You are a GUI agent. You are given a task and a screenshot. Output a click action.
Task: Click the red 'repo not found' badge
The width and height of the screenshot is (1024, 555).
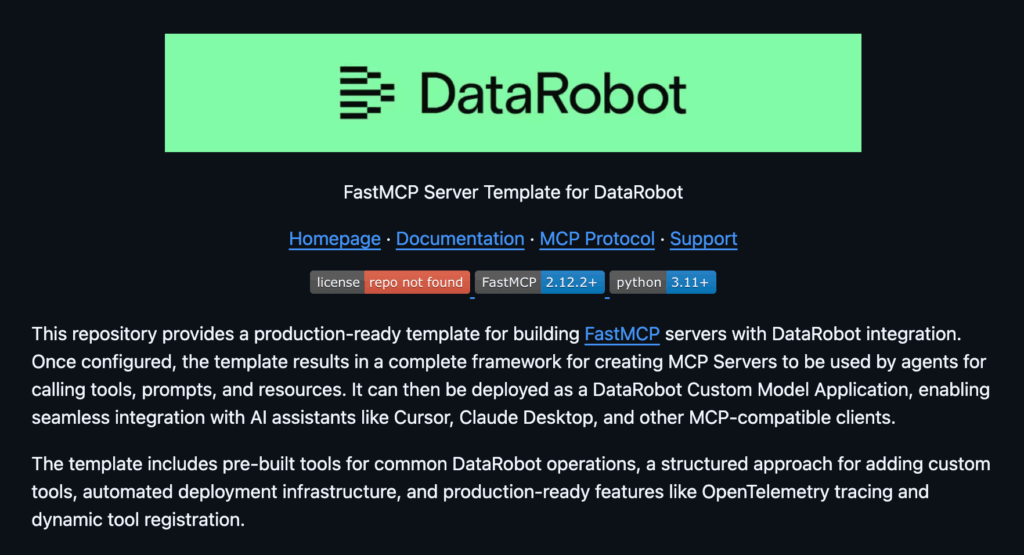point(416,282)
